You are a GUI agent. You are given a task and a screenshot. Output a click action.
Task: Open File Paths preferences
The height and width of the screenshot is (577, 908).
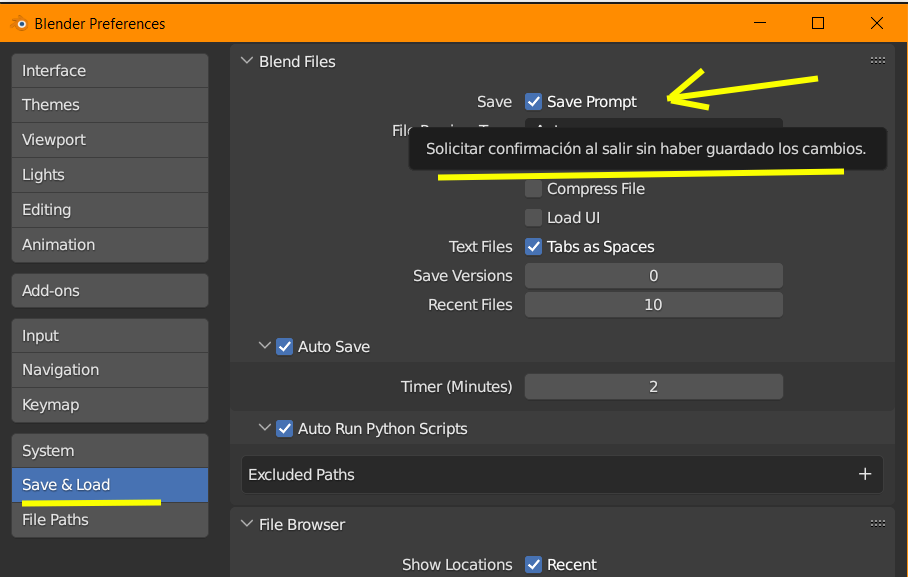[x=109, y=520]
